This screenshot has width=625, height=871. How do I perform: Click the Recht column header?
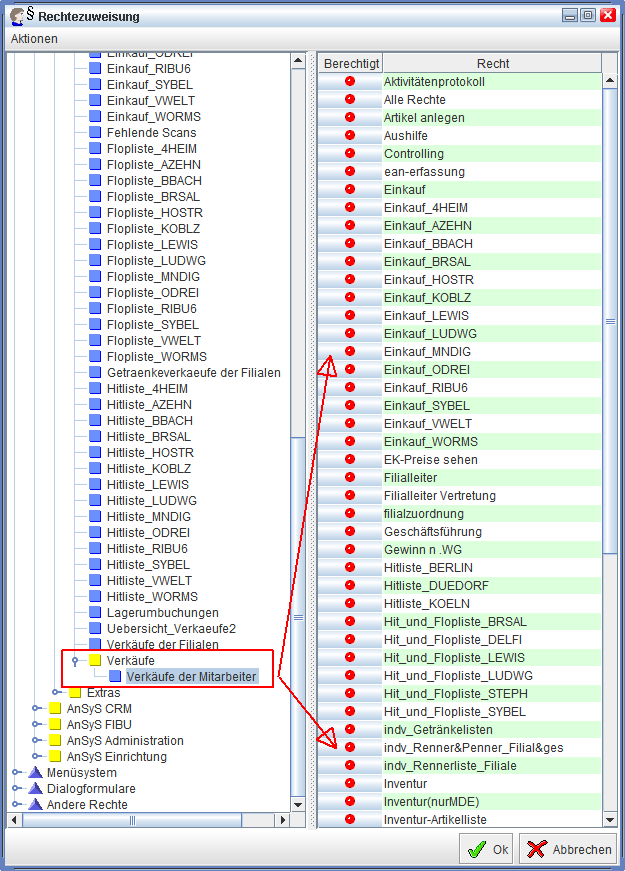[x=492, y=63]
